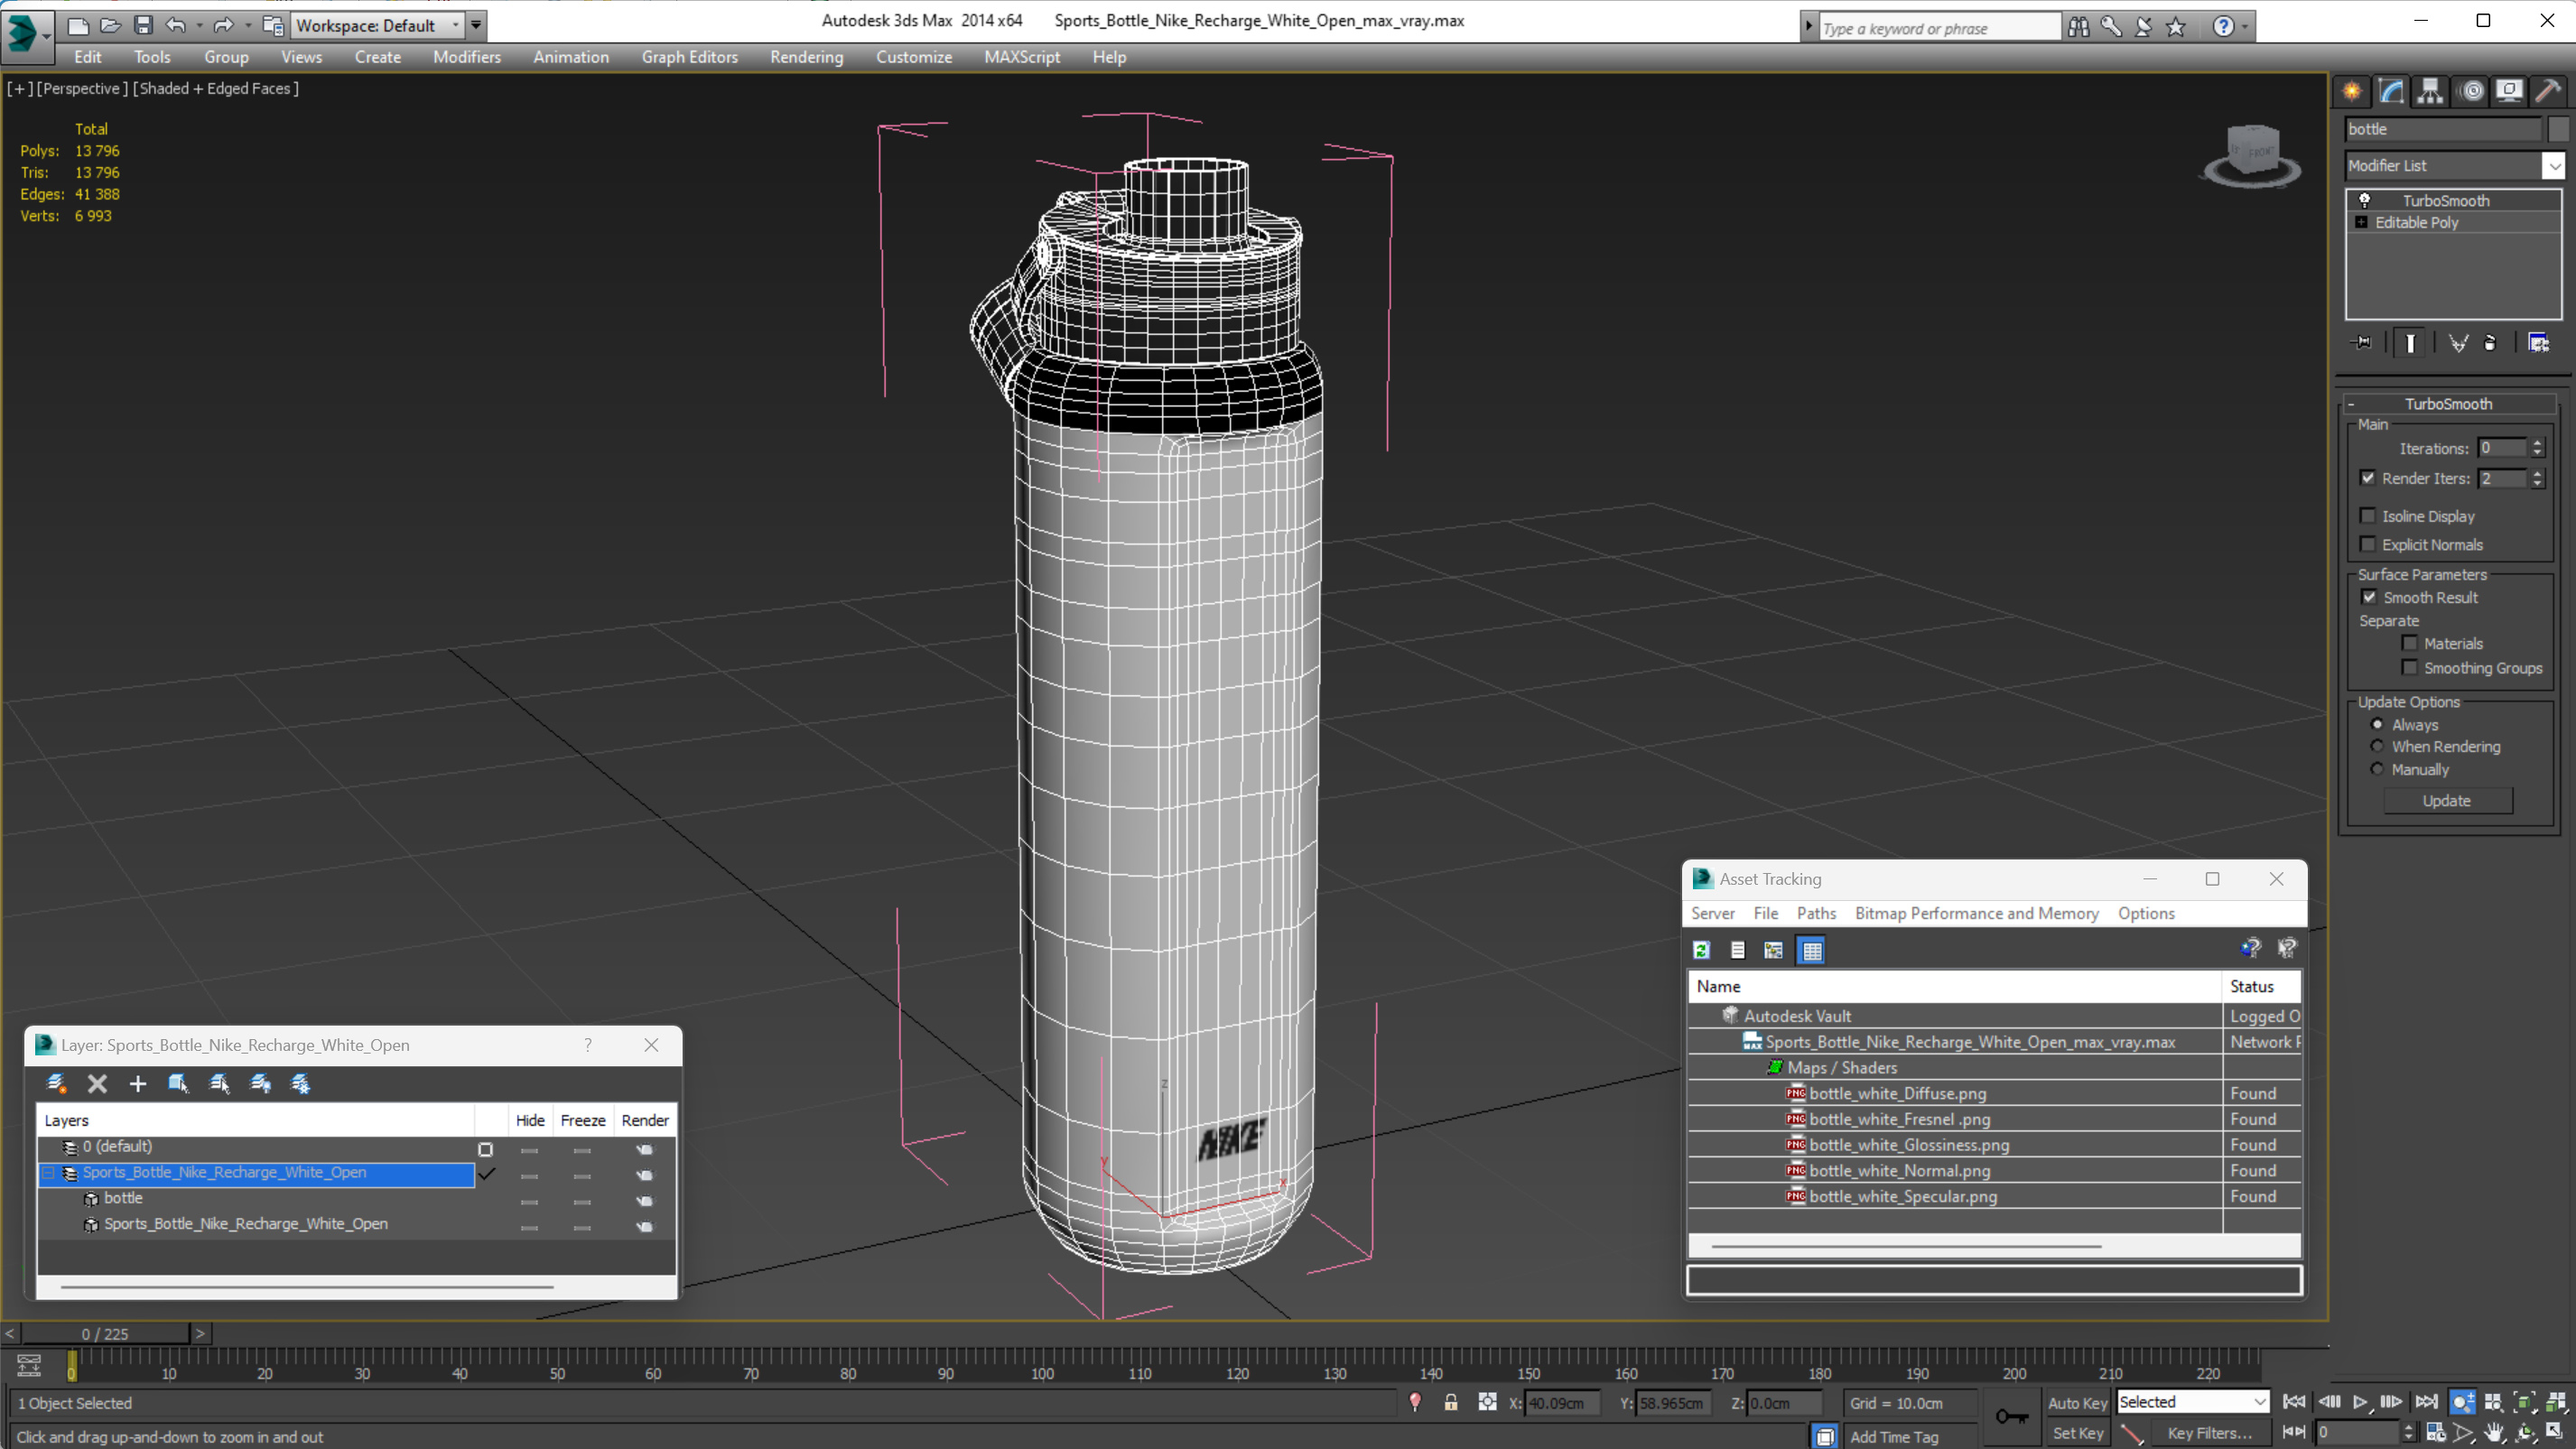Toggle TurboSmooth modifier lightbulb visibility
The image size is (2576, 1449).
[x=2364, y=200]
